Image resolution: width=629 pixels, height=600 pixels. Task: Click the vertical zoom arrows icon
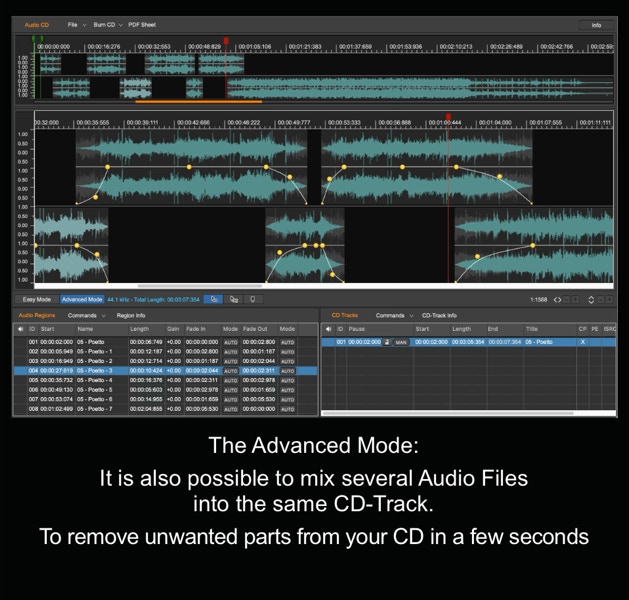pyautogui.click(x=591, y=299)
